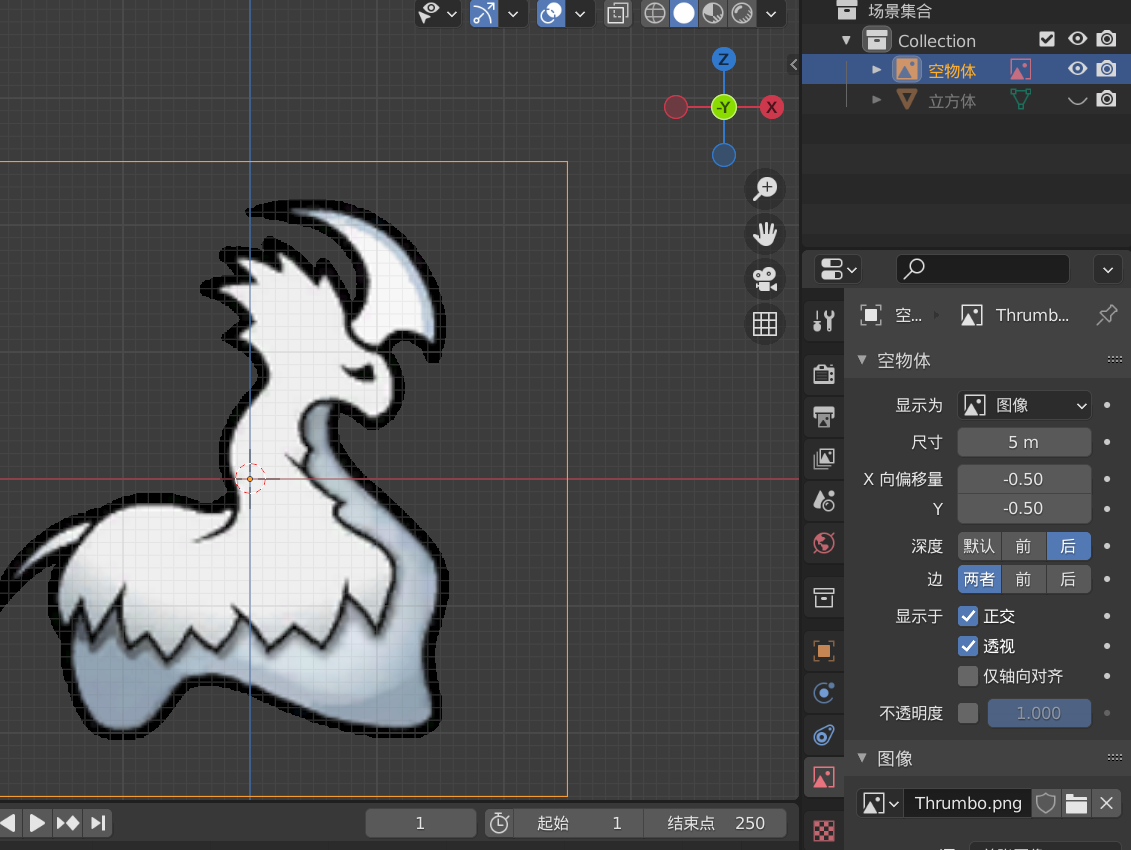The image size is (1131, 850).
Task: Click the X 向偏移量 -0.50 field
Action: click(x=1024, y=479)
